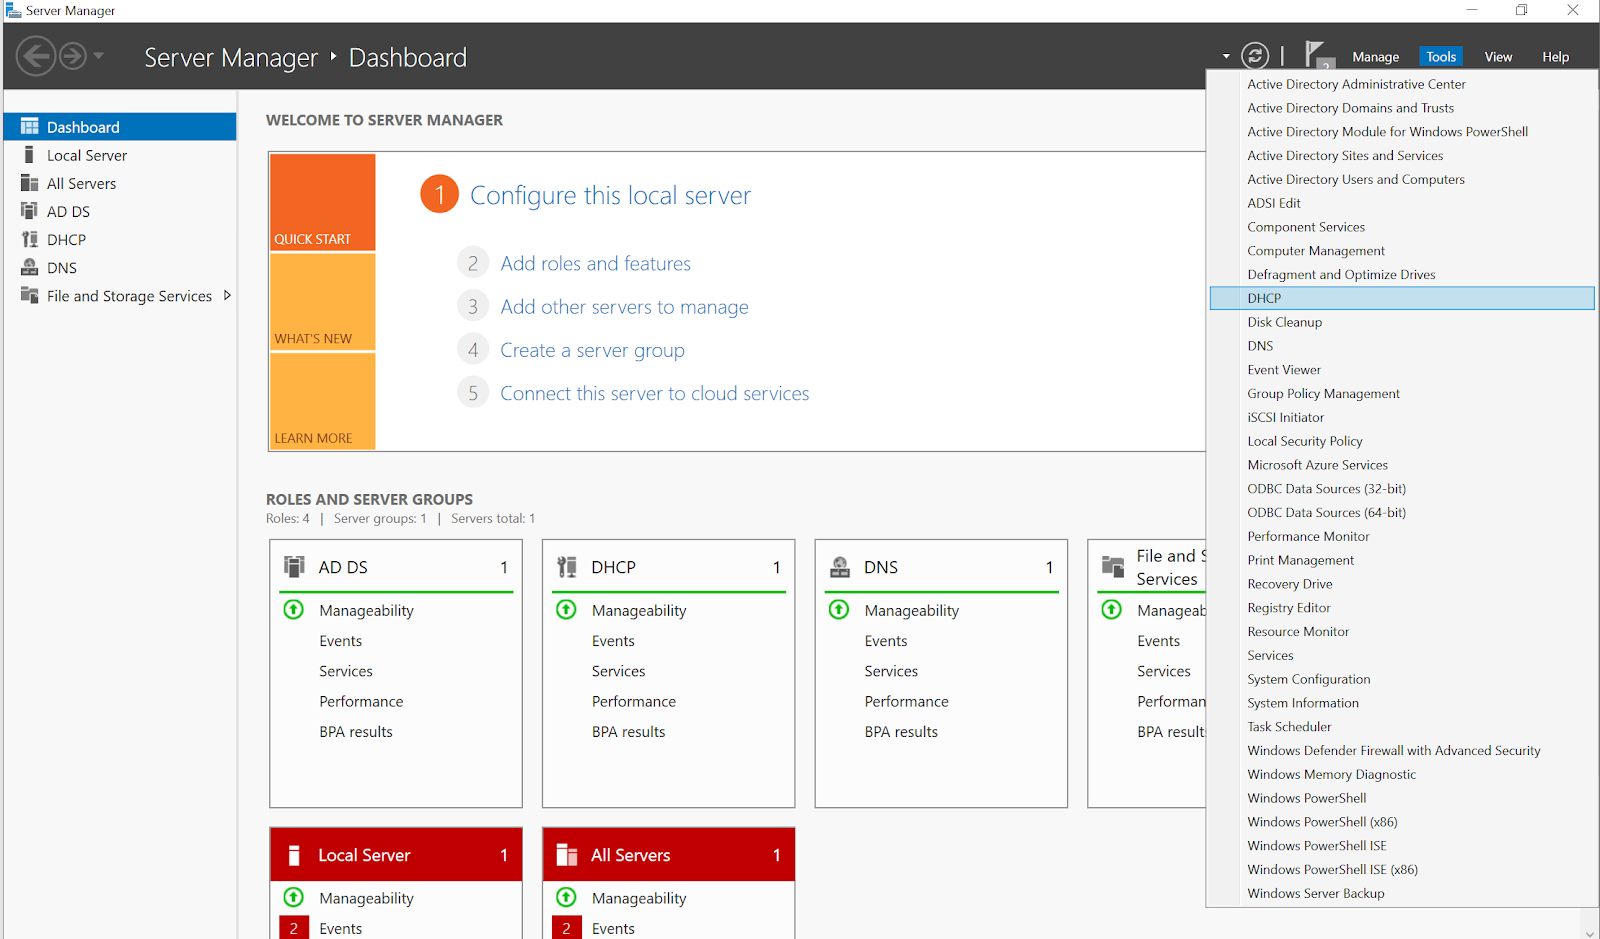Click Local Server Manageability status icon
The image size is (1600, 939).
(294, 897)
